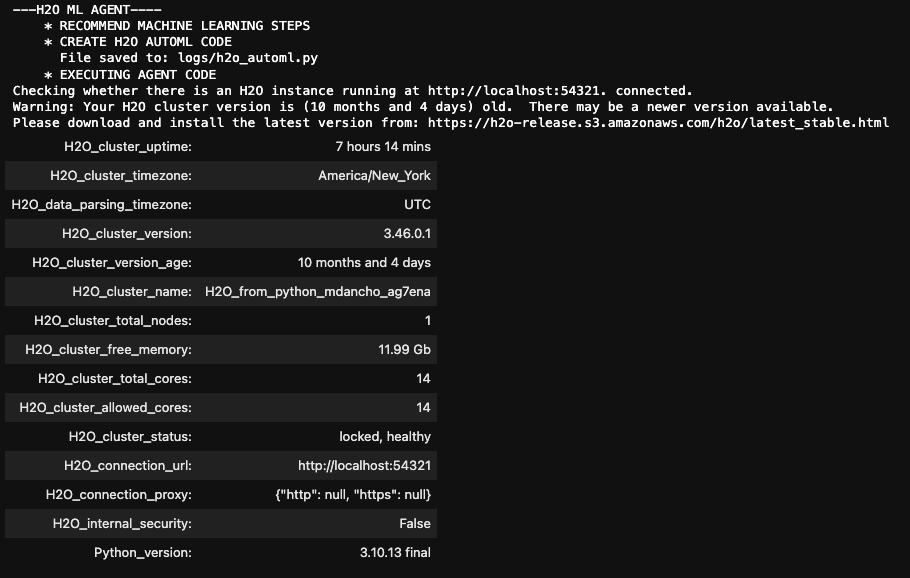Click the total cores value 14

423,379
